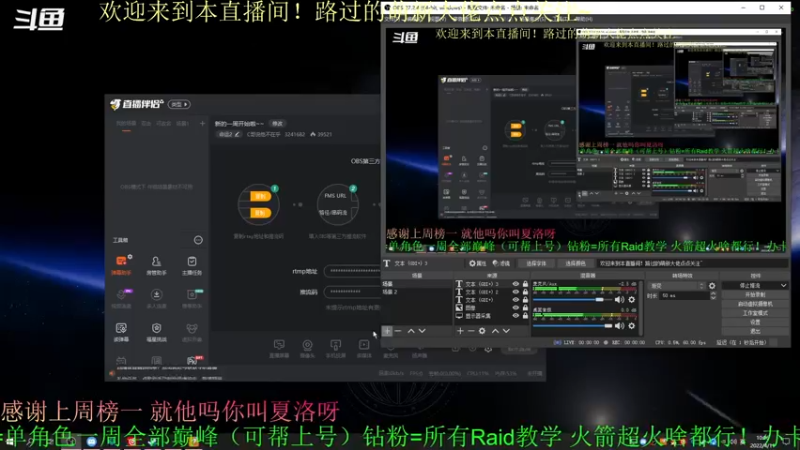The height and width of the screenshot is (450, 800).
Task: Add 摄像头 camera source in Douyu companion
Action: click(307, 349)
